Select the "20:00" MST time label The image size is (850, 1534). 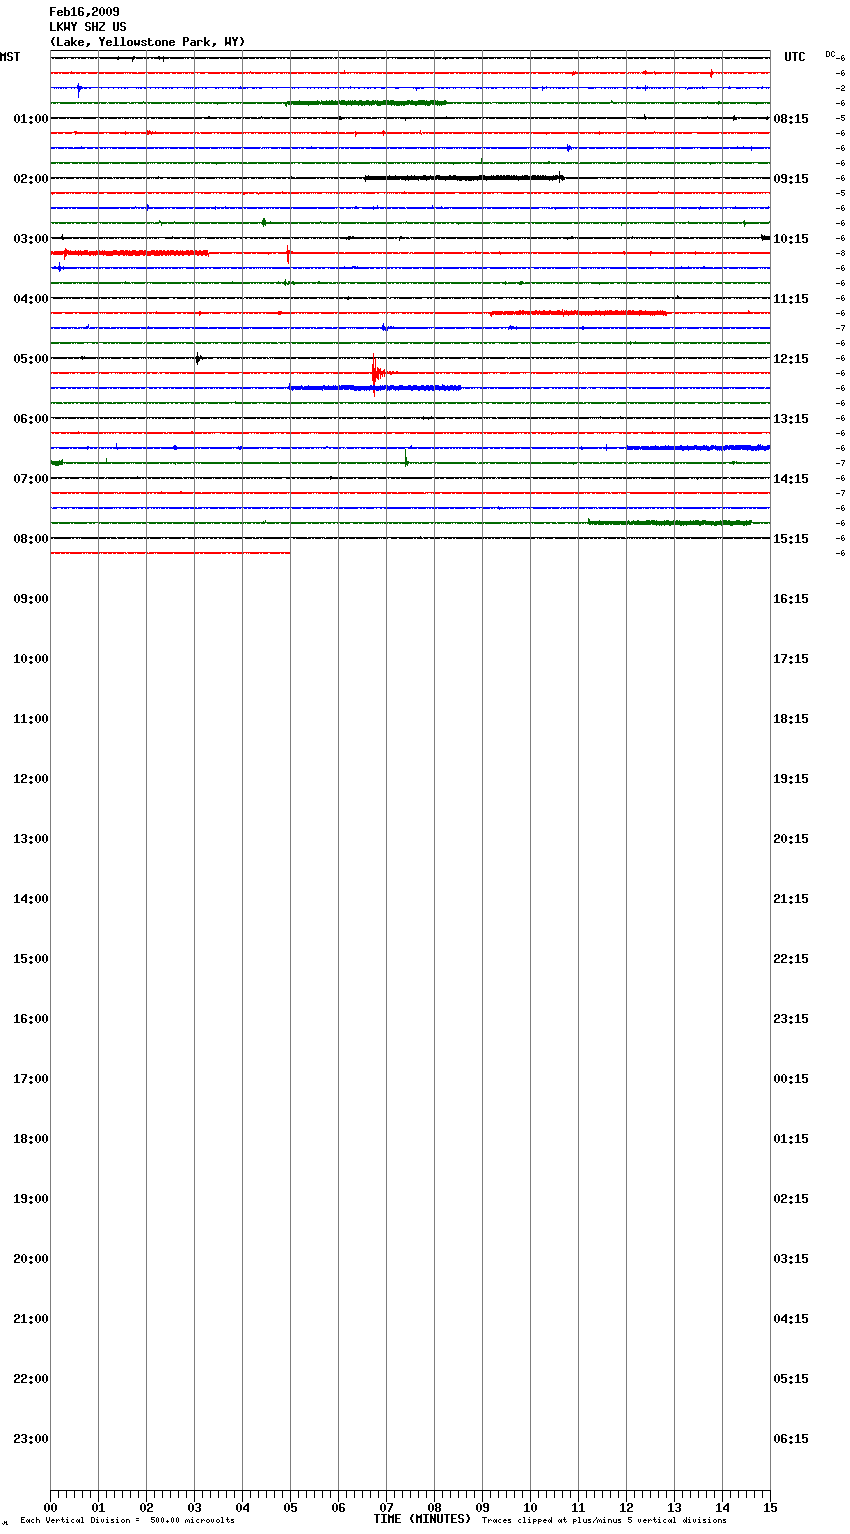click(31, 1259)
